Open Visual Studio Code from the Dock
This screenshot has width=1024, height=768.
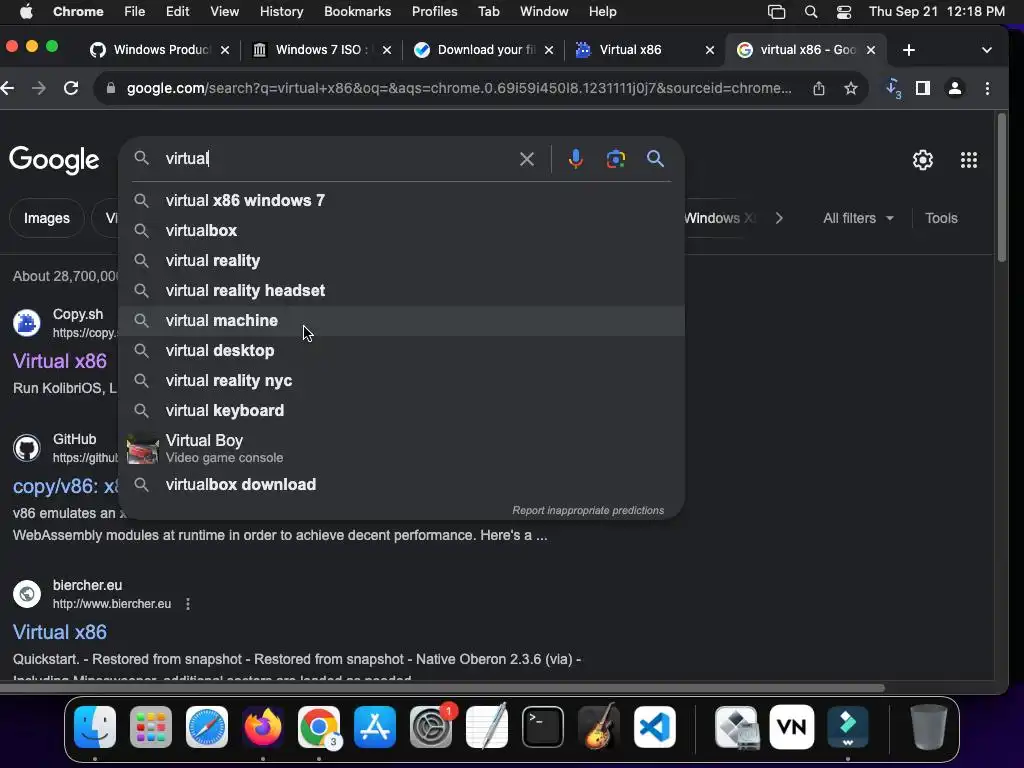(654, 726)
